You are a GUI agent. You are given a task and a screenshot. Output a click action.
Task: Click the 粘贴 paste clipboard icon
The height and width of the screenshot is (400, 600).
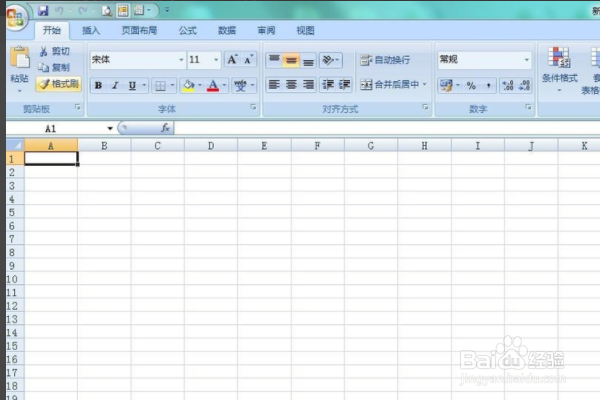click(x=20, y=58)
